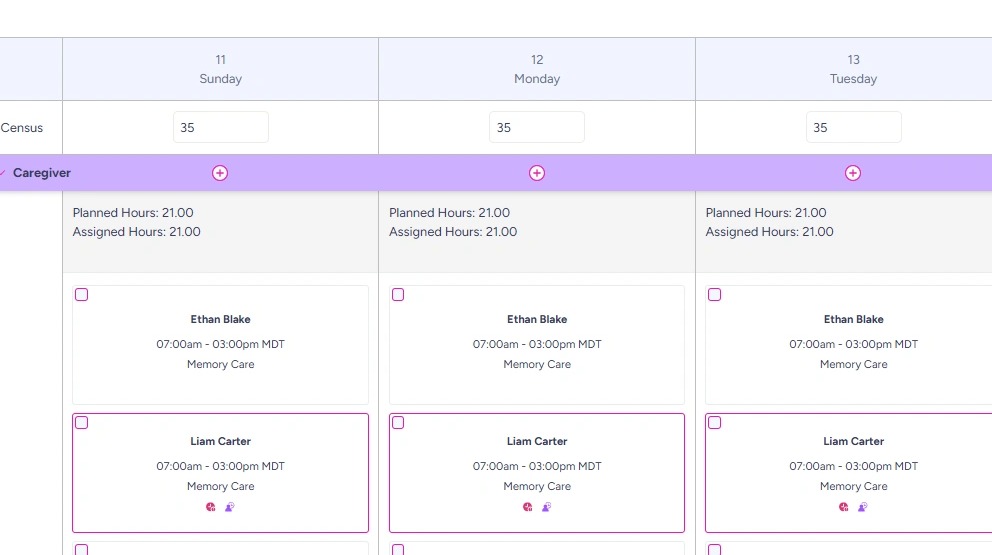
Task: Click the pink clock icon on Monday's Liam Carter shift
Action: 528,507
